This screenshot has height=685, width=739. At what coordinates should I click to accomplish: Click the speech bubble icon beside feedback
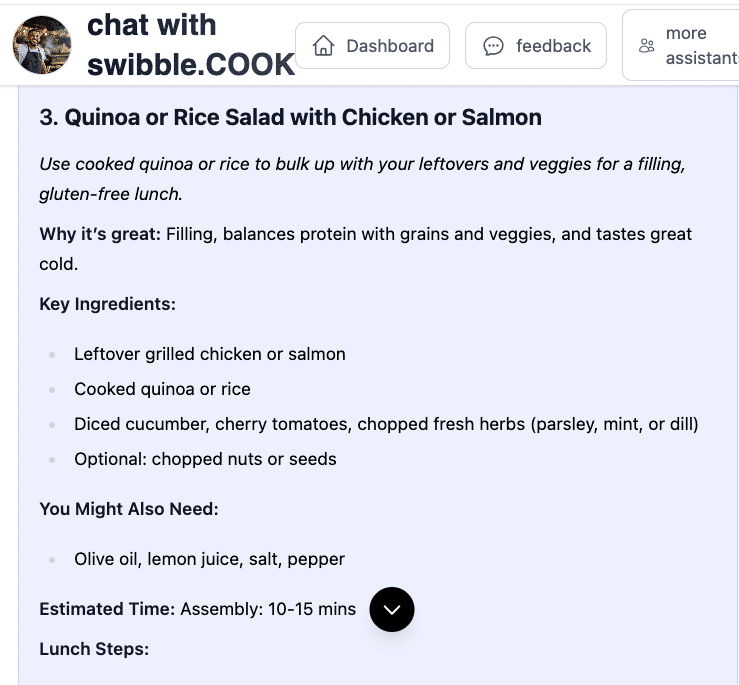point(493,46)
